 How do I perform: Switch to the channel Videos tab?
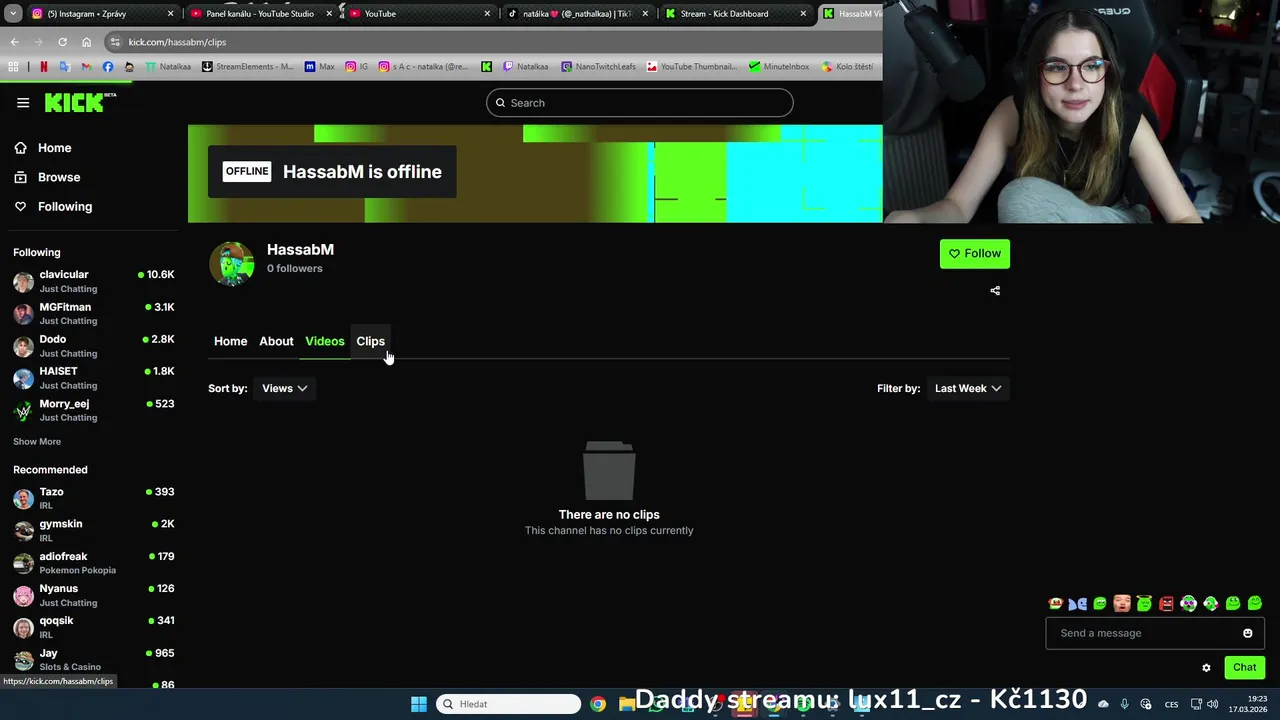[324, 341]
